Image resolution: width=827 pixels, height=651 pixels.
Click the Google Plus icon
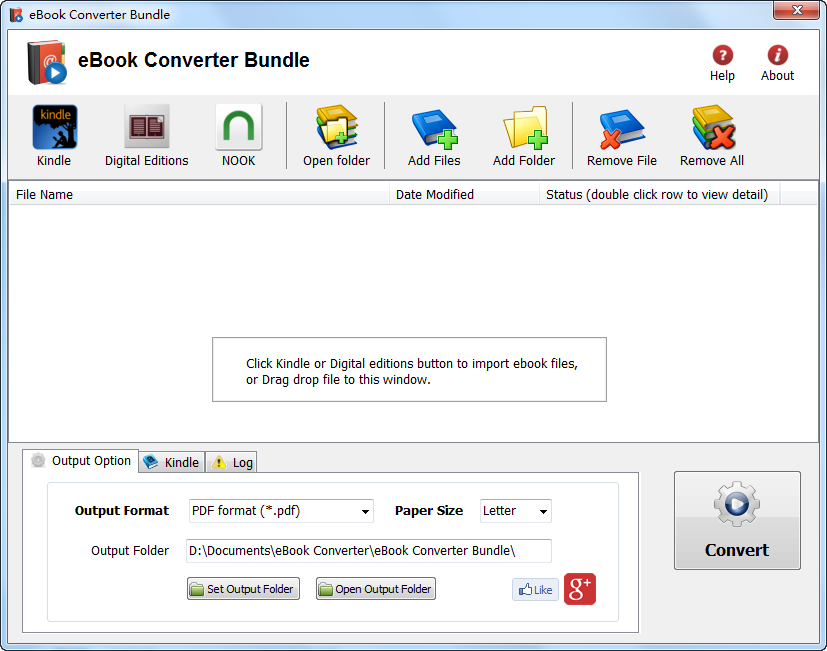[x=580, y=589]
